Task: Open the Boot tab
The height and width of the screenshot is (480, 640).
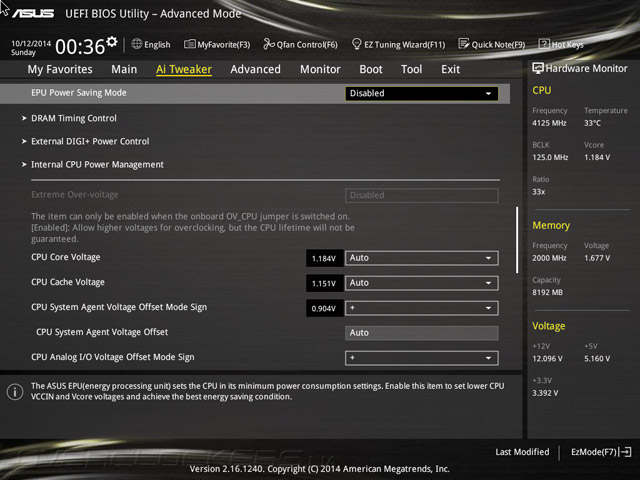Action: (x=371, y=69)
